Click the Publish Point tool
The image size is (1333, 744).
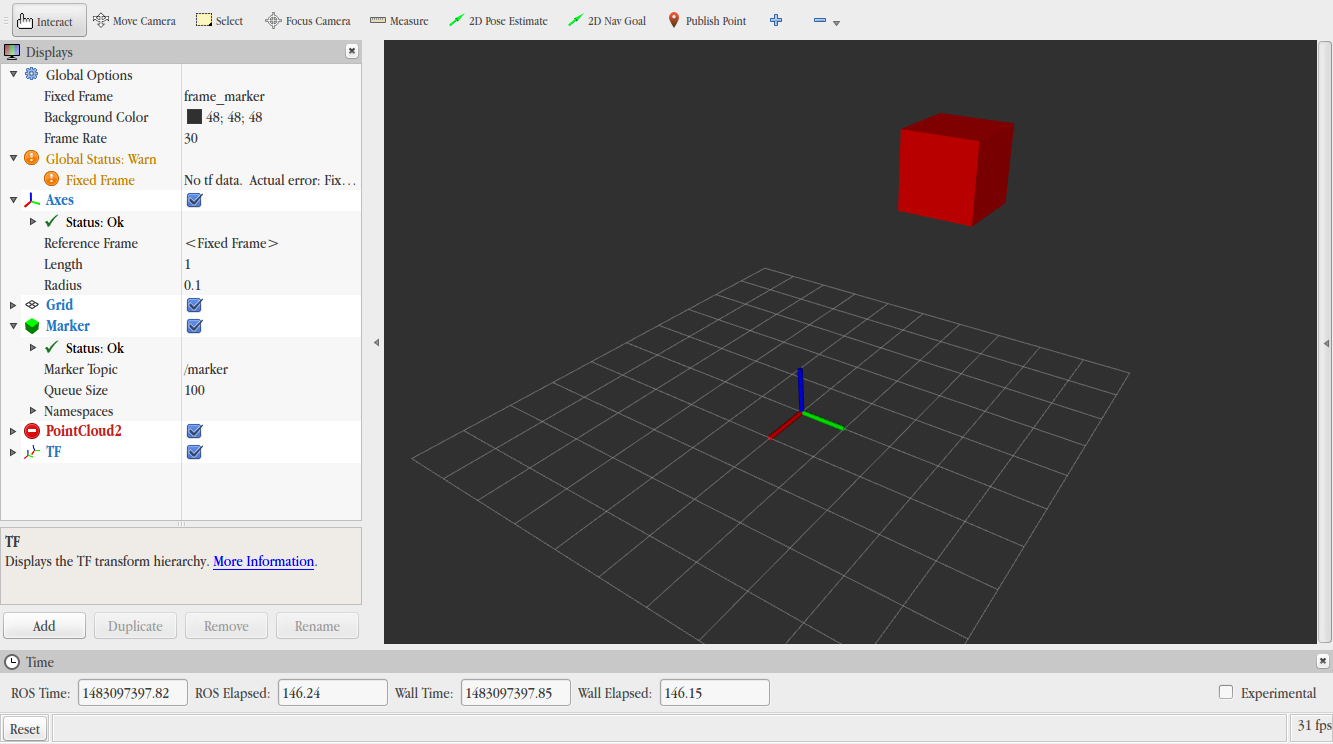[707, 21]
